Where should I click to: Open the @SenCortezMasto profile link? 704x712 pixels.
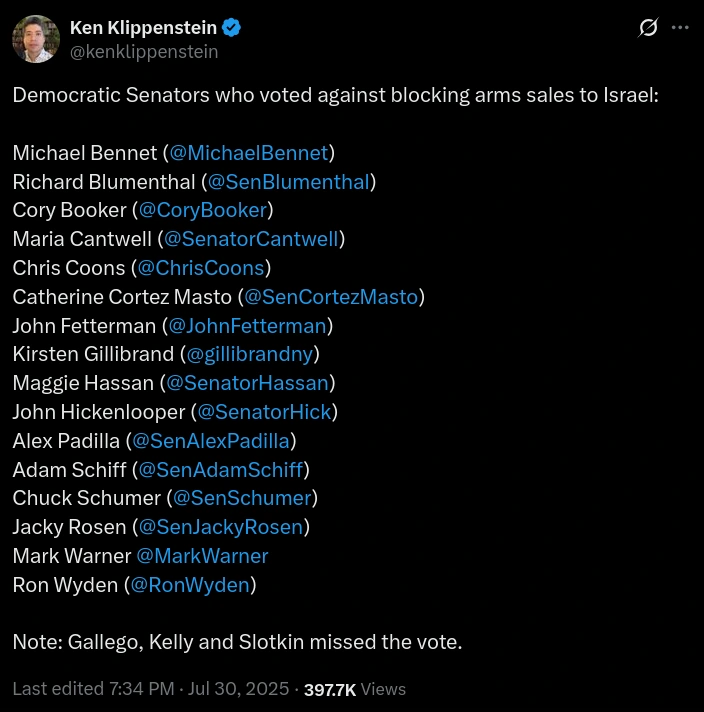click(x=331, y=297)
